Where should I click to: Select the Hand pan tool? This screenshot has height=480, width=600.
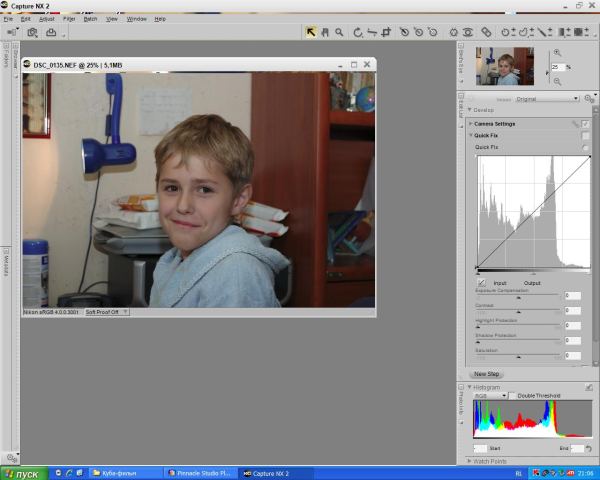(325, 33)
